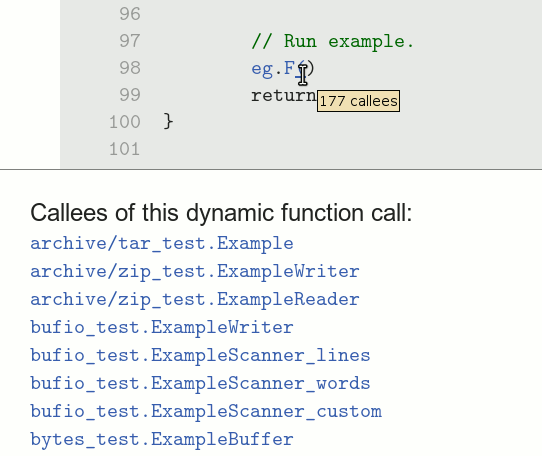Click the eg identifier on line 98
Viewport: 542px width, 456px height.
point(262,69)
